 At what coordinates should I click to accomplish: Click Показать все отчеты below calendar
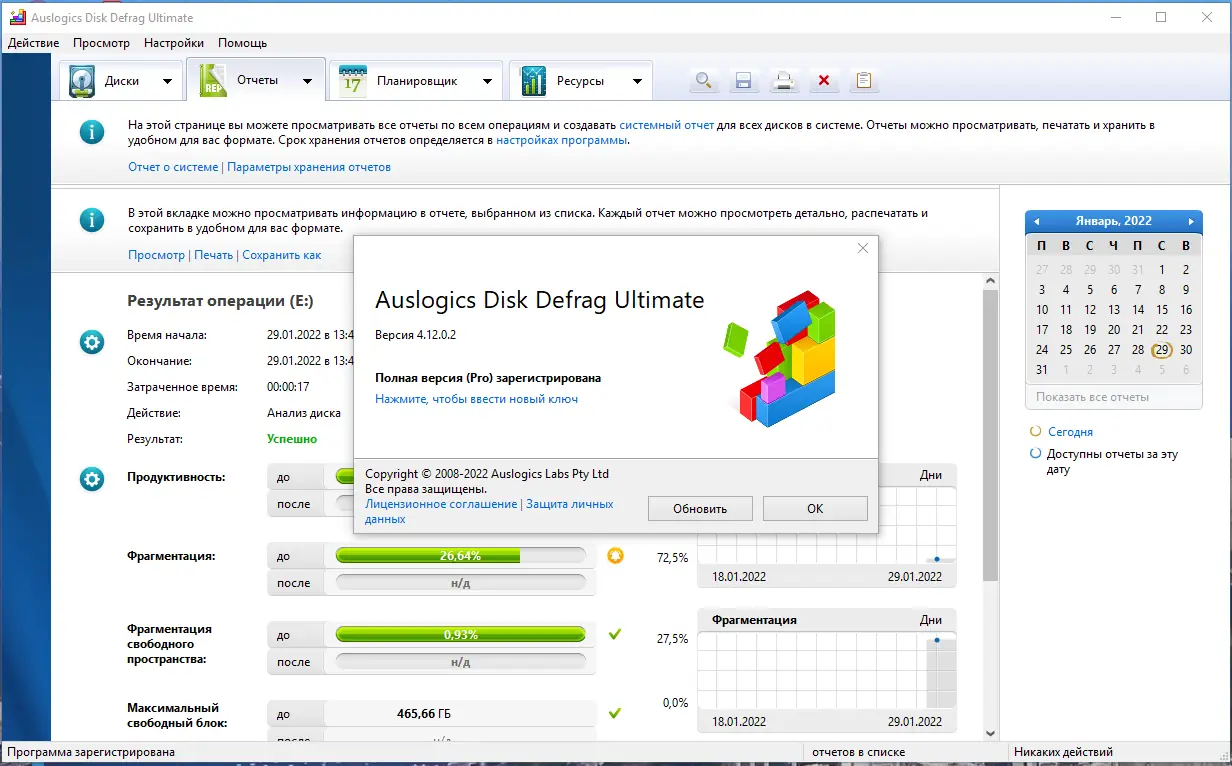coord(1093,397)
